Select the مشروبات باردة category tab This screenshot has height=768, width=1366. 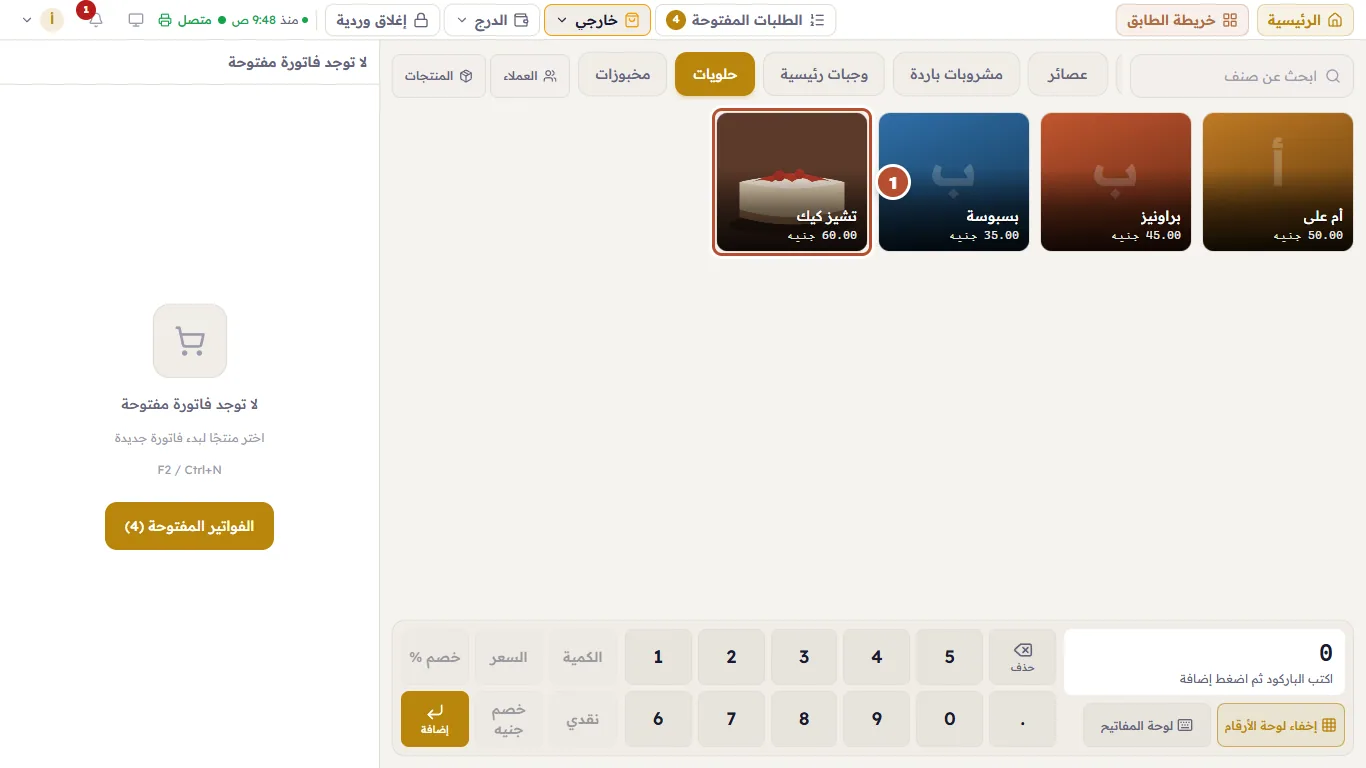pos(956,75)
